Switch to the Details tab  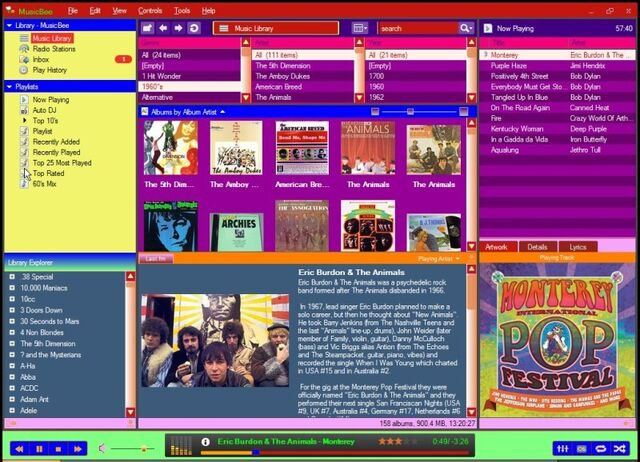(537, 247)
